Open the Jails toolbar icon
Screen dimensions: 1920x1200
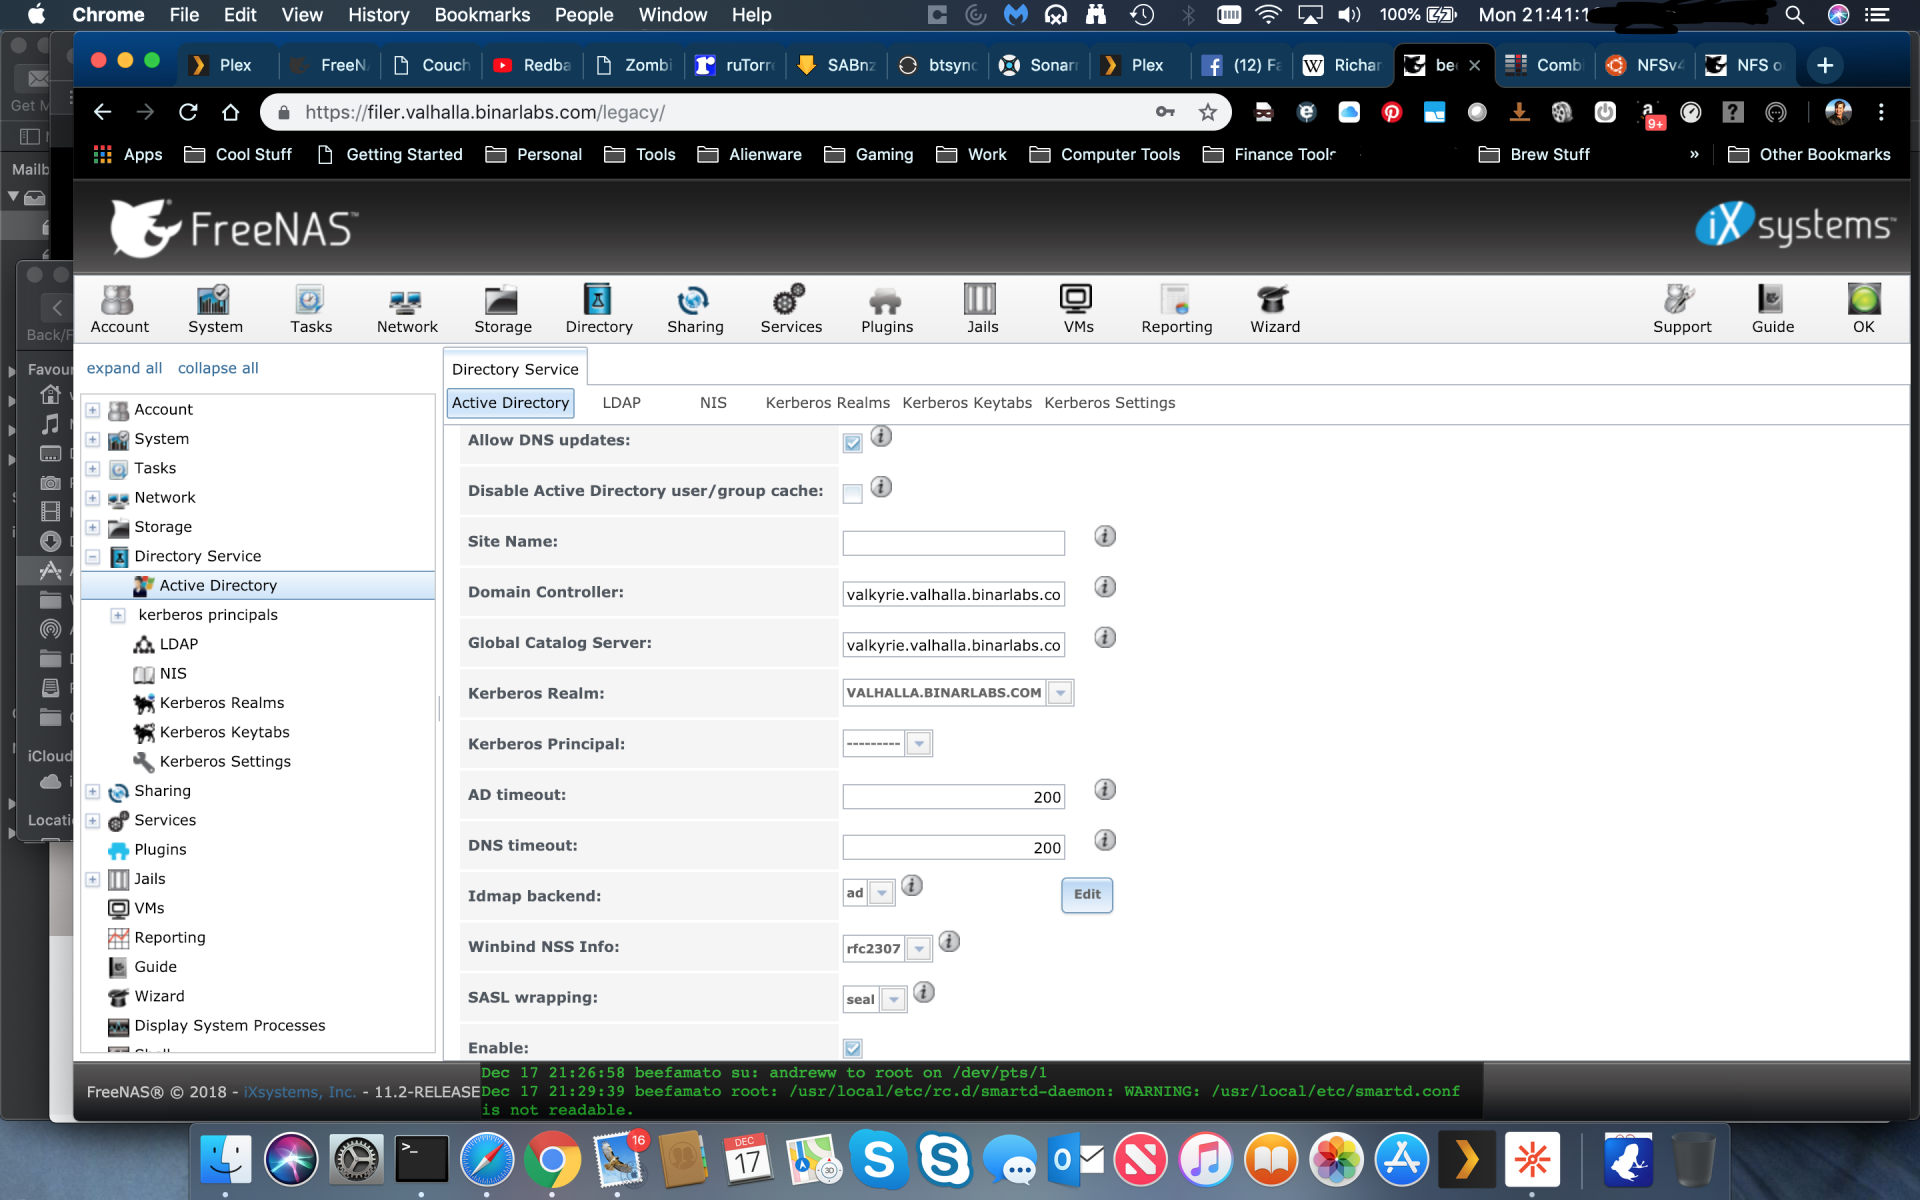982,309
